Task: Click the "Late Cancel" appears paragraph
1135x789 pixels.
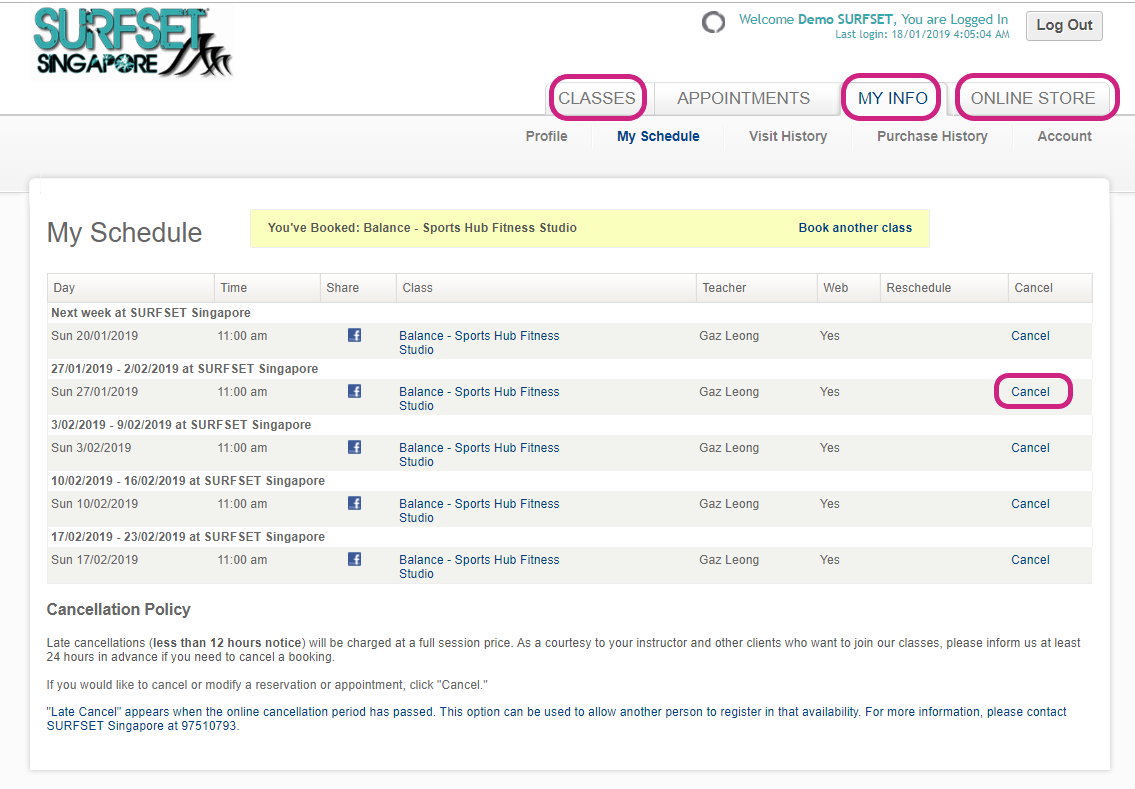Action: point(556,719)
